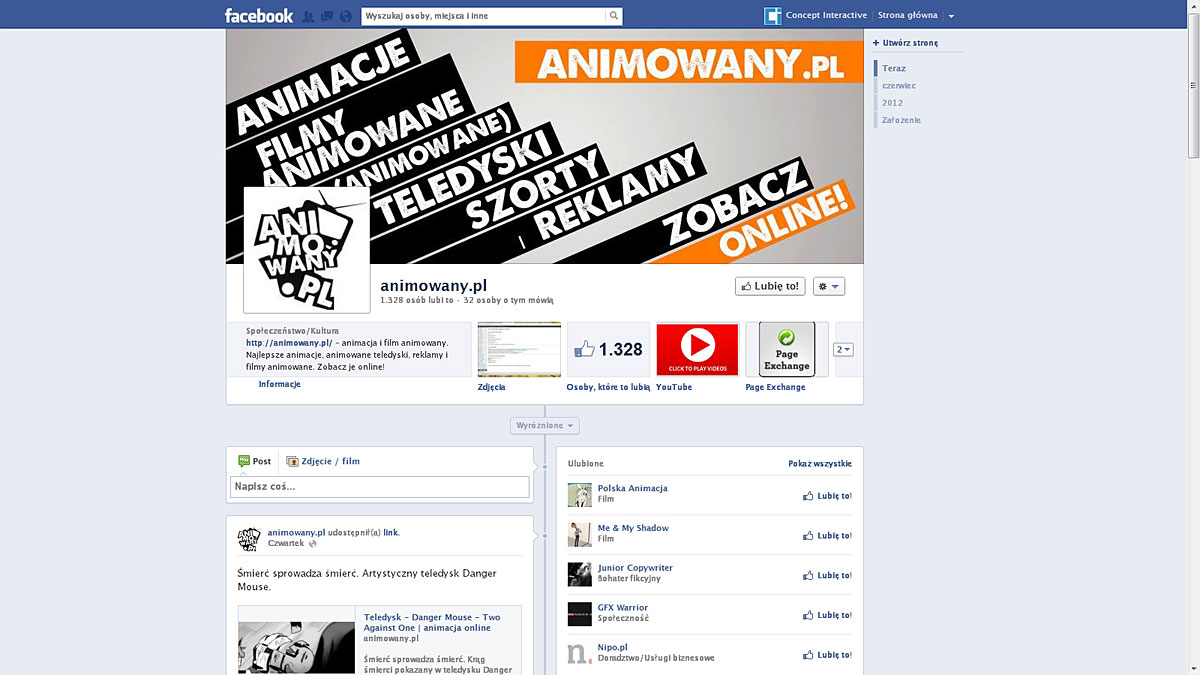Open the gear dropdown next to Lubię to!

pos(828,285)
